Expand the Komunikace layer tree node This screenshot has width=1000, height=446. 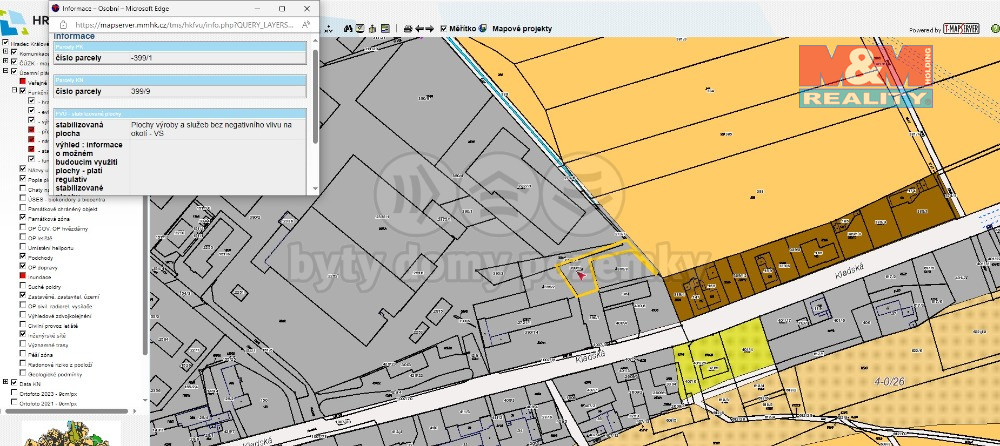pyautogui.click(x=5, y=52)
